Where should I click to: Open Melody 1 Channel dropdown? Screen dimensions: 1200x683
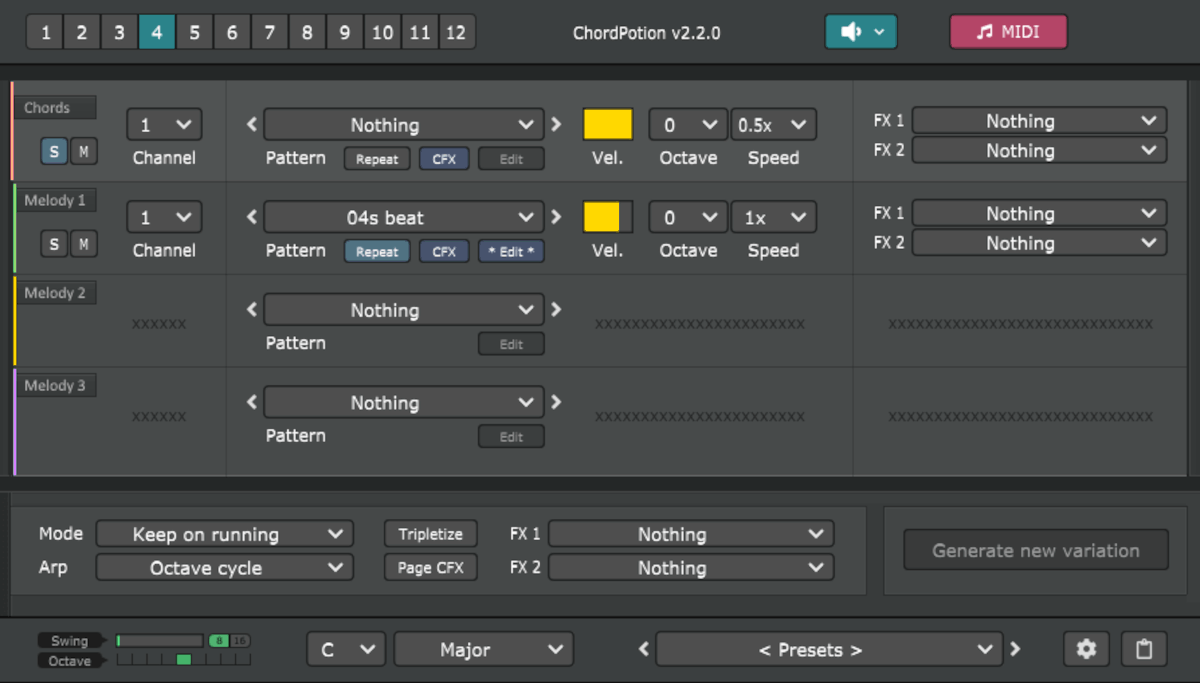pos(164,217)
